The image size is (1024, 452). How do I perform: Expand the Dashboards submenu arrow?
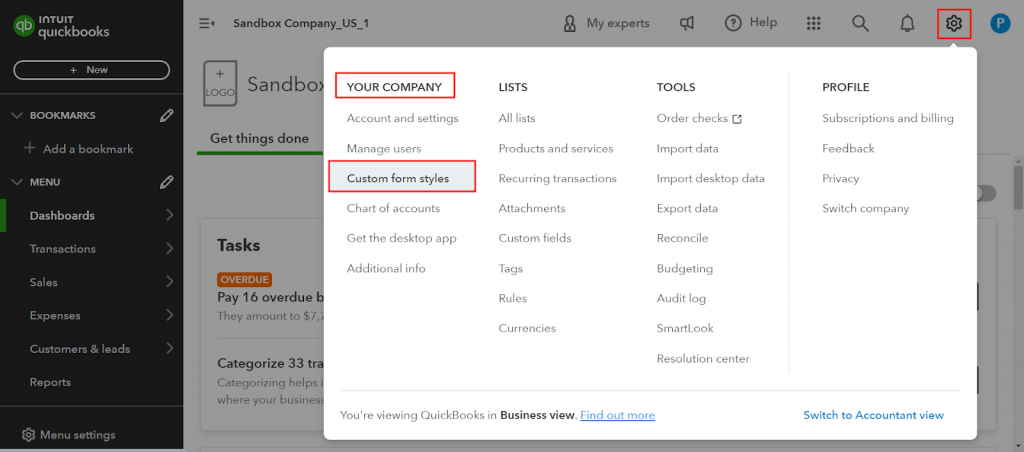(x=170, y=215)
